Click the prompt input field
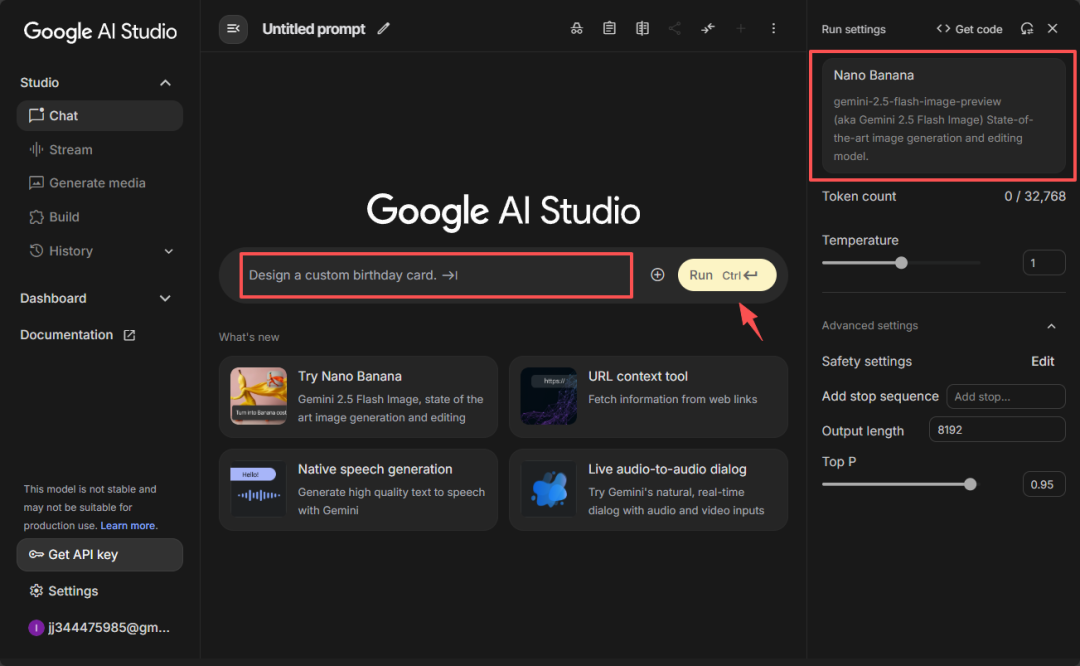The width and height of the screenshot is (1080, 666). pyautogui.click(x=436, y=275)
